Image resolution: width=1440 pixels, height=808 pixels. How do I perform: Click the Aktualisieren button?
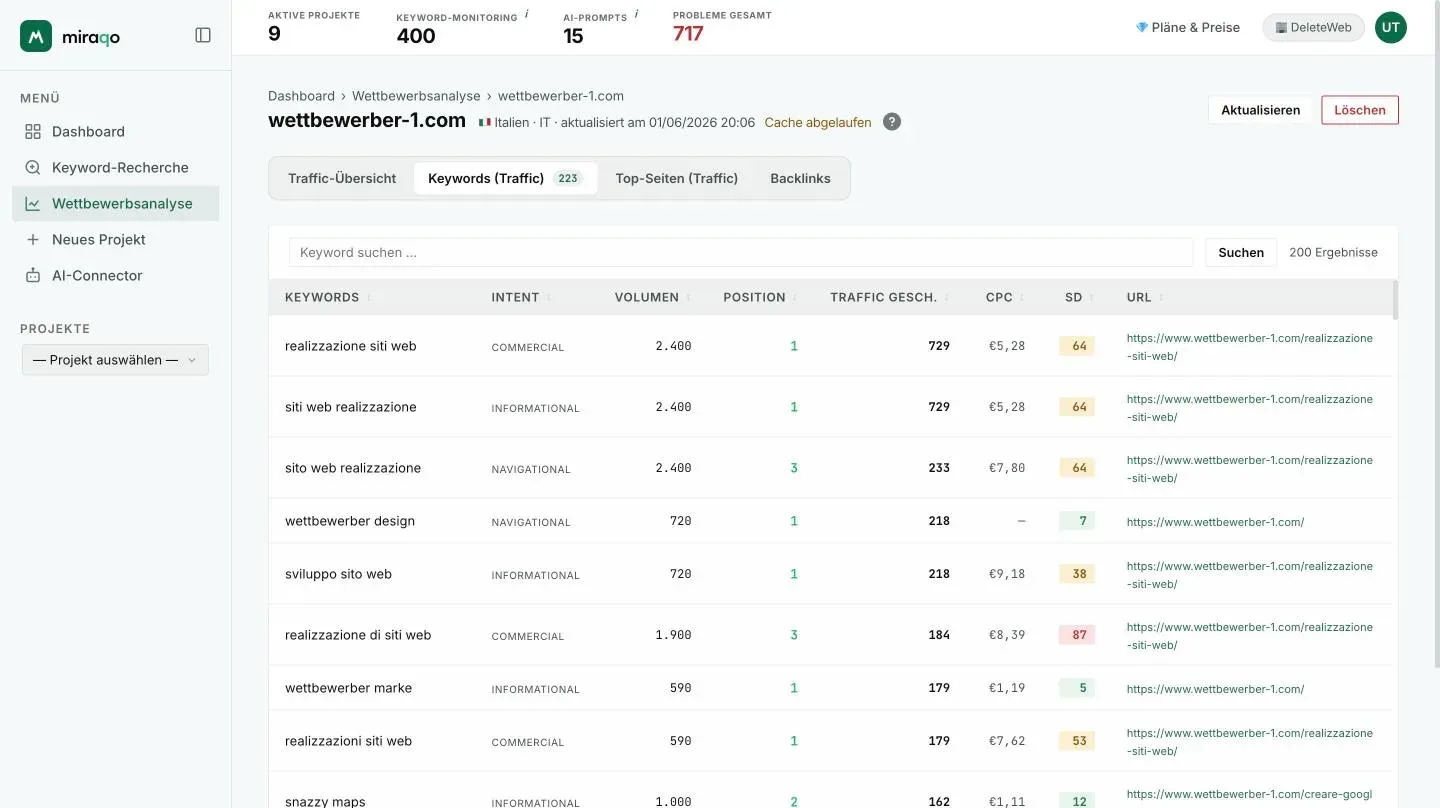tap(1260, 110)
